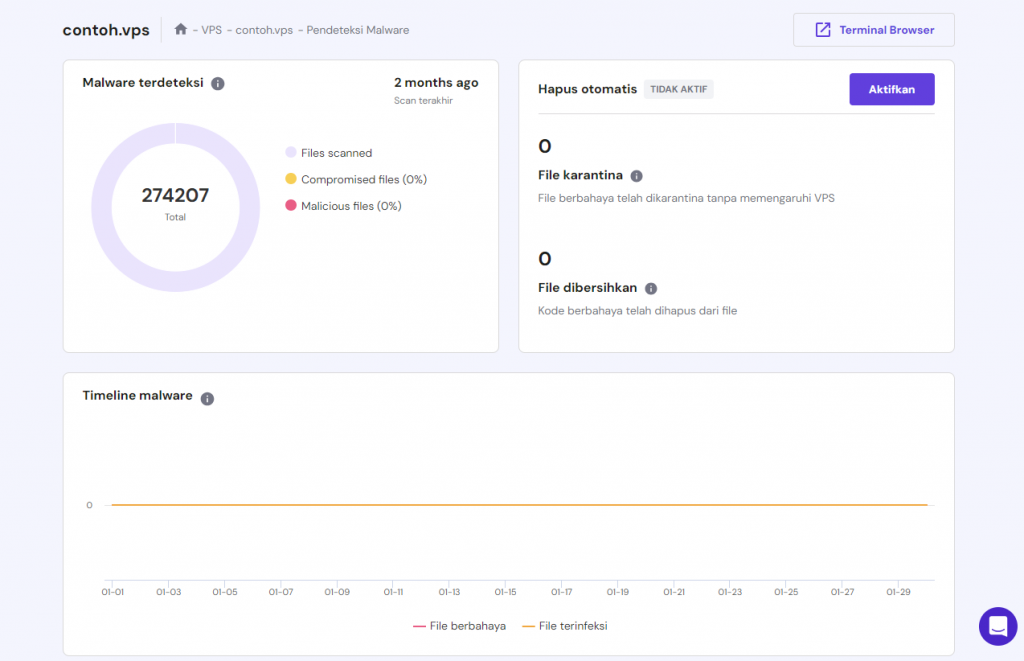Click the Aktifkan button
Image resolution: width=1024 pixels, height=661 pixels.
tap(891, 89)
